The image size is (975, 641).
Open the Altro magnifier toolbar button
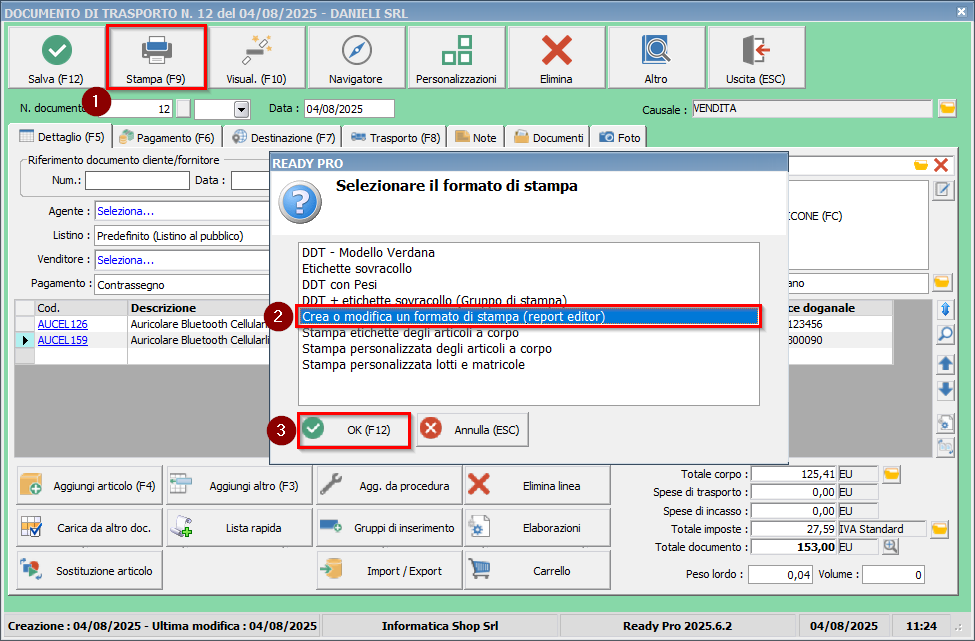point(656,58)
